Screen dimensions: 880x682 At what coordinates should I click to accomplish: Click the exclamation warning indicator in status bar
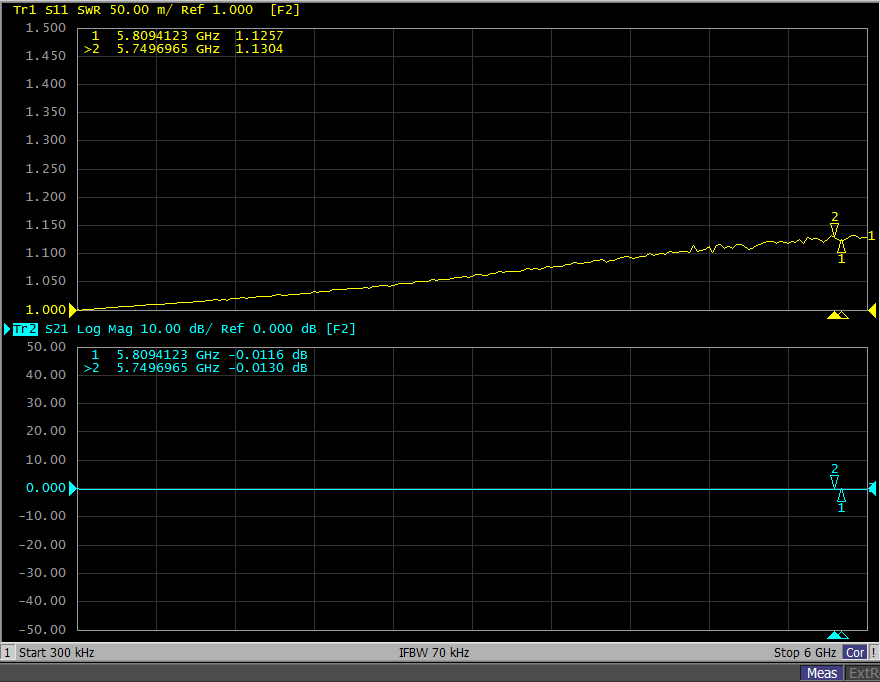click(873, 653)
